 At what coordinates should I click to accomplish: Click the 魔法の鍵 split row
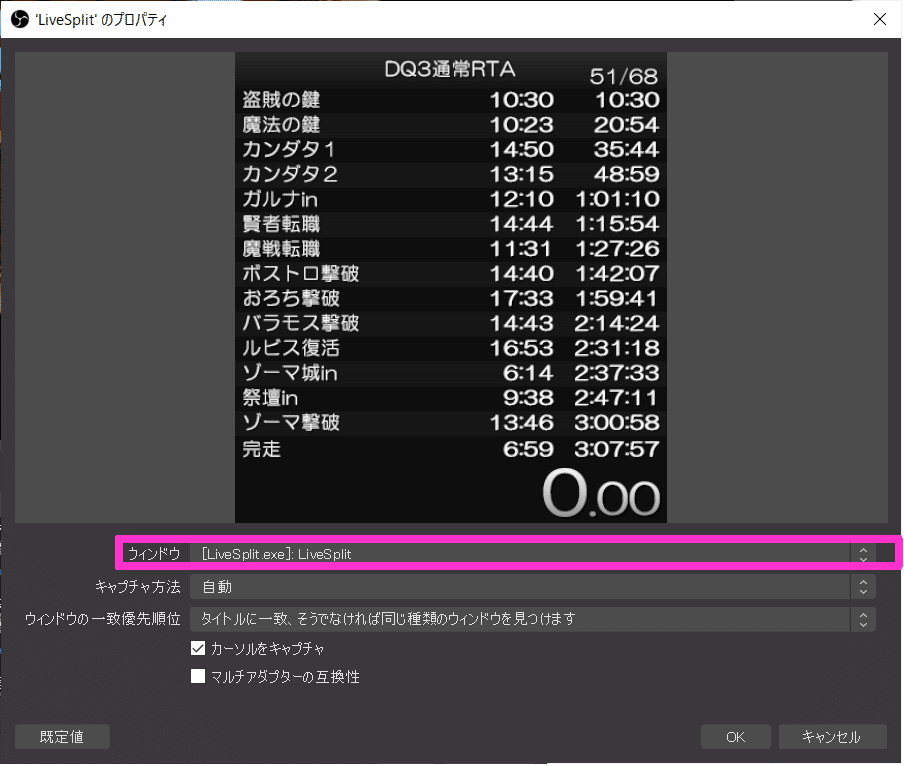(451, 124)
